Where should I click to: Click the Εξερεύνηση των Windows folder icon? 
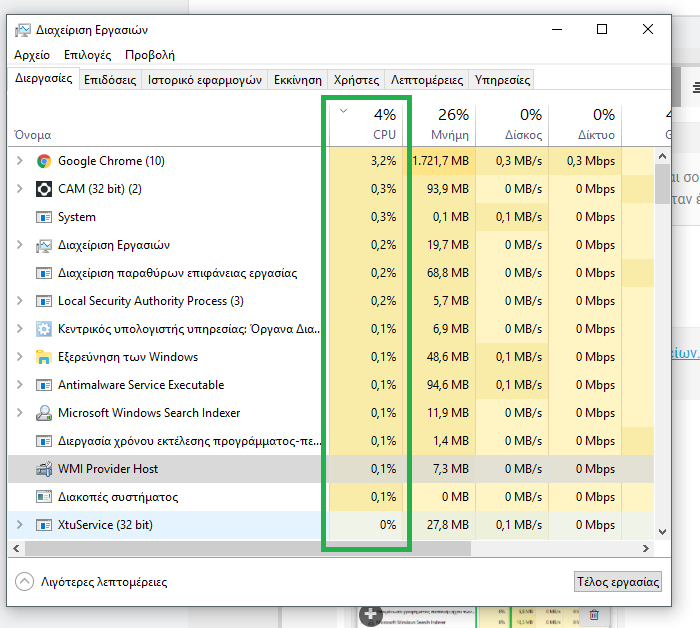[x=44, y=357]
